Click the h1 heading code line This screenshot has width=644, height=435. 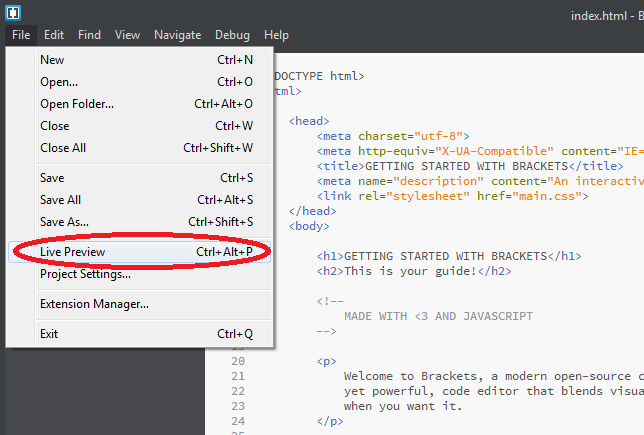(449, 256)
